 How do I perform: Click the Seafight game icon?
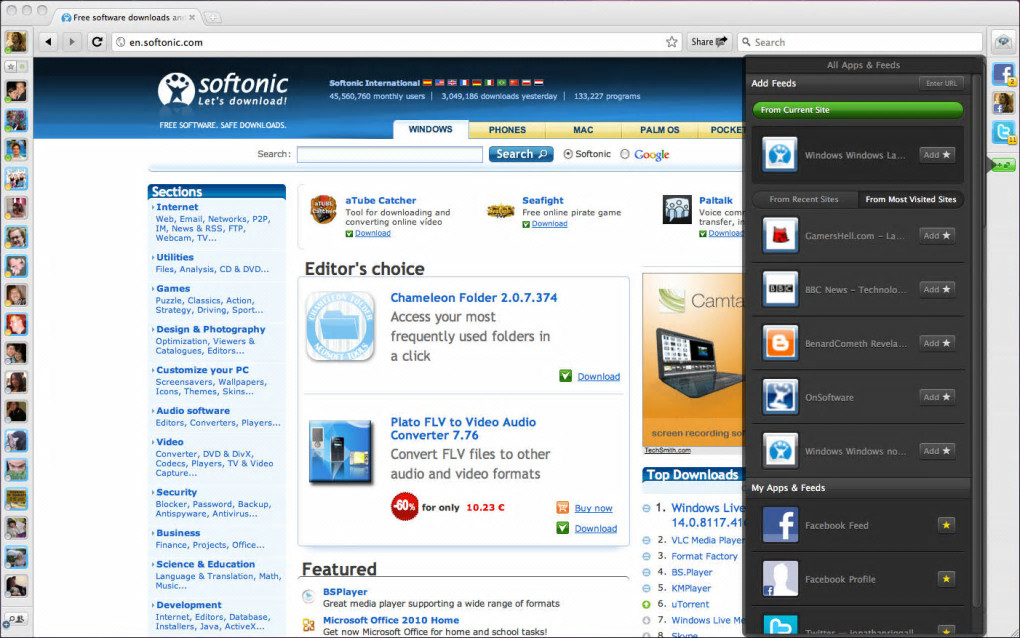pos(500,211)
